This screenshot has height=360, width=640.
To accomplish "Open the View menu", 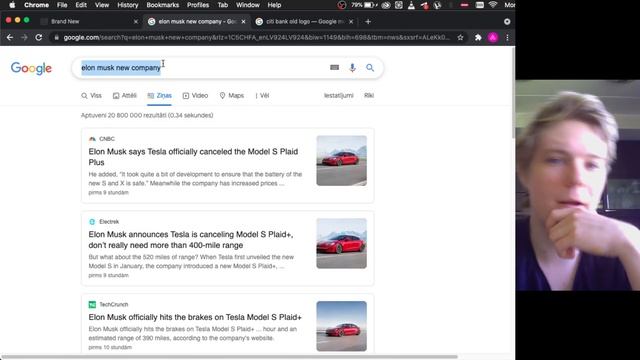I will (102, 5).
